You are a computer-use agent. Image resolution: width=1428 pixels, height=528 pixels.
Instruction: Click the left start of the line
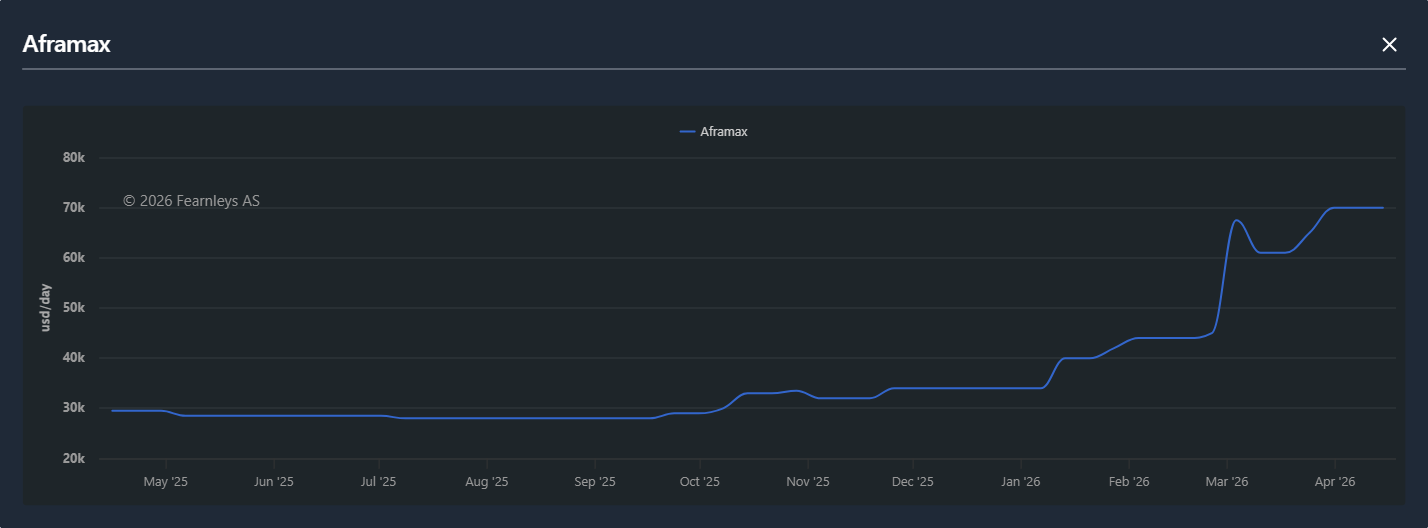112,411
